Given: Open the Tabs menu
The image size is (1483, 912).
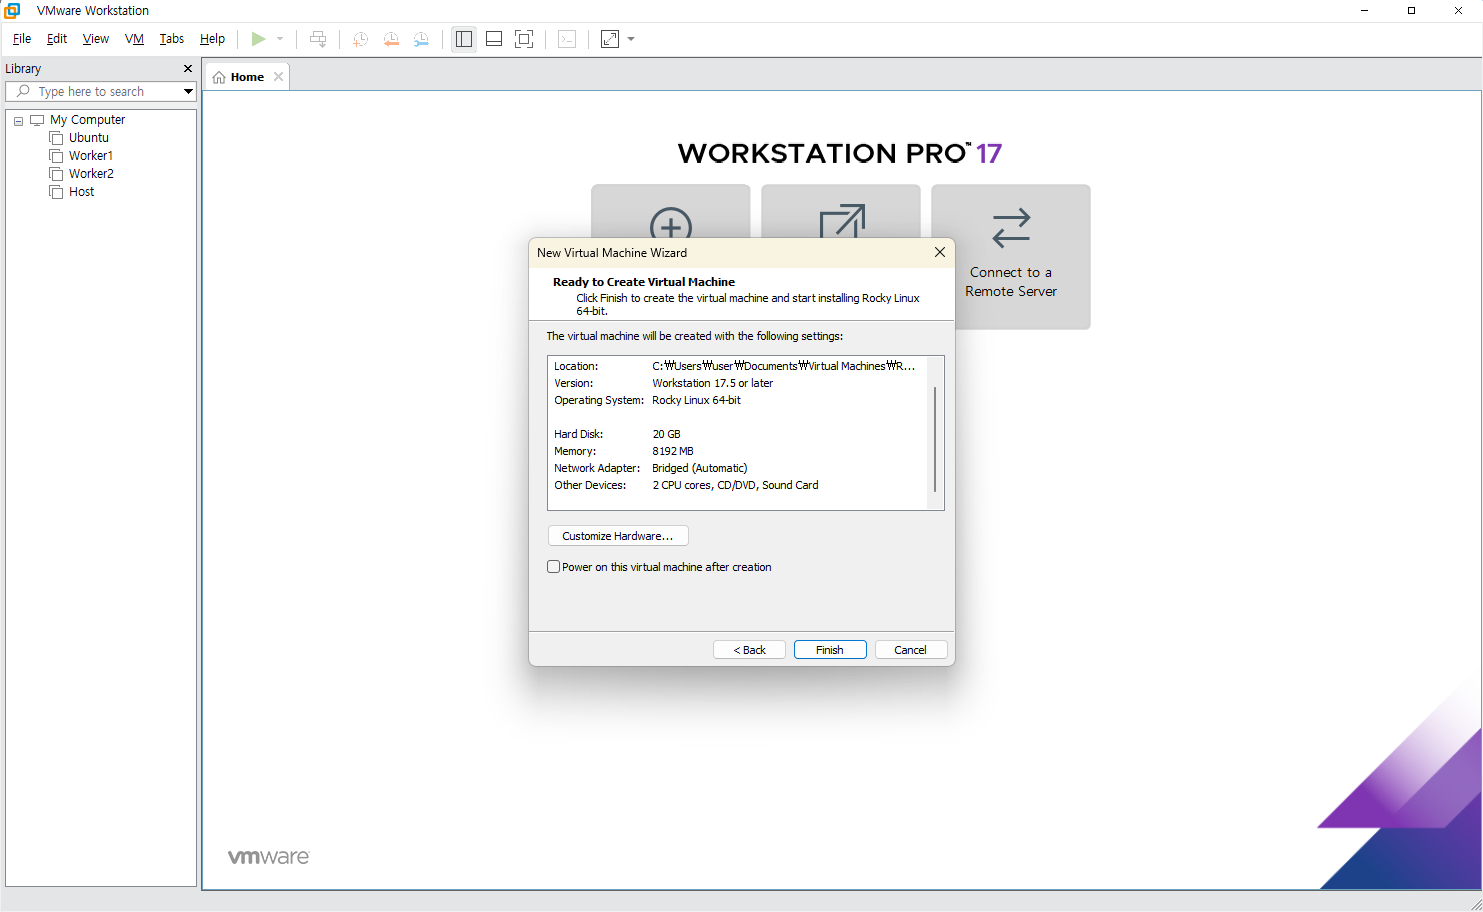Looking at the screenshot, I should point(172,39).
